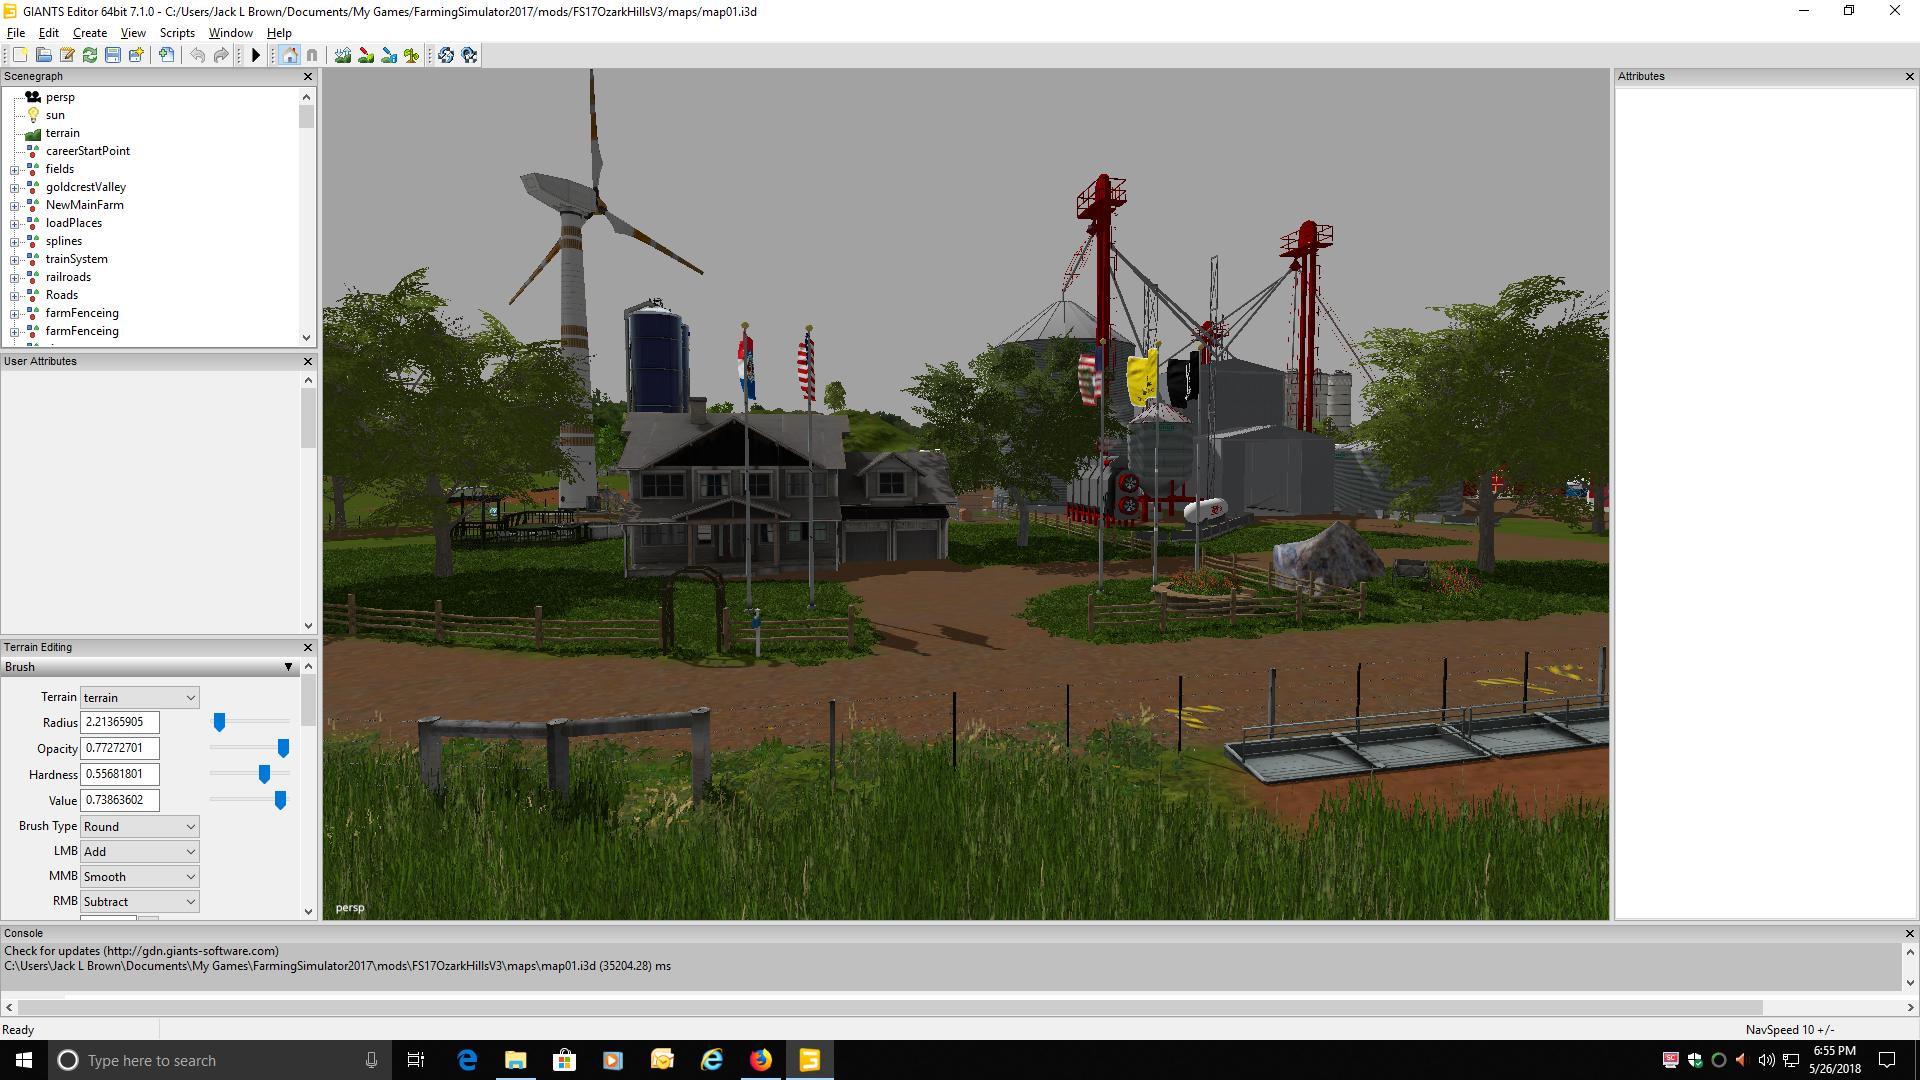Click the Radius value input field
Viewport: 1920px width, 1080px height.
click(x=119, y=722)
